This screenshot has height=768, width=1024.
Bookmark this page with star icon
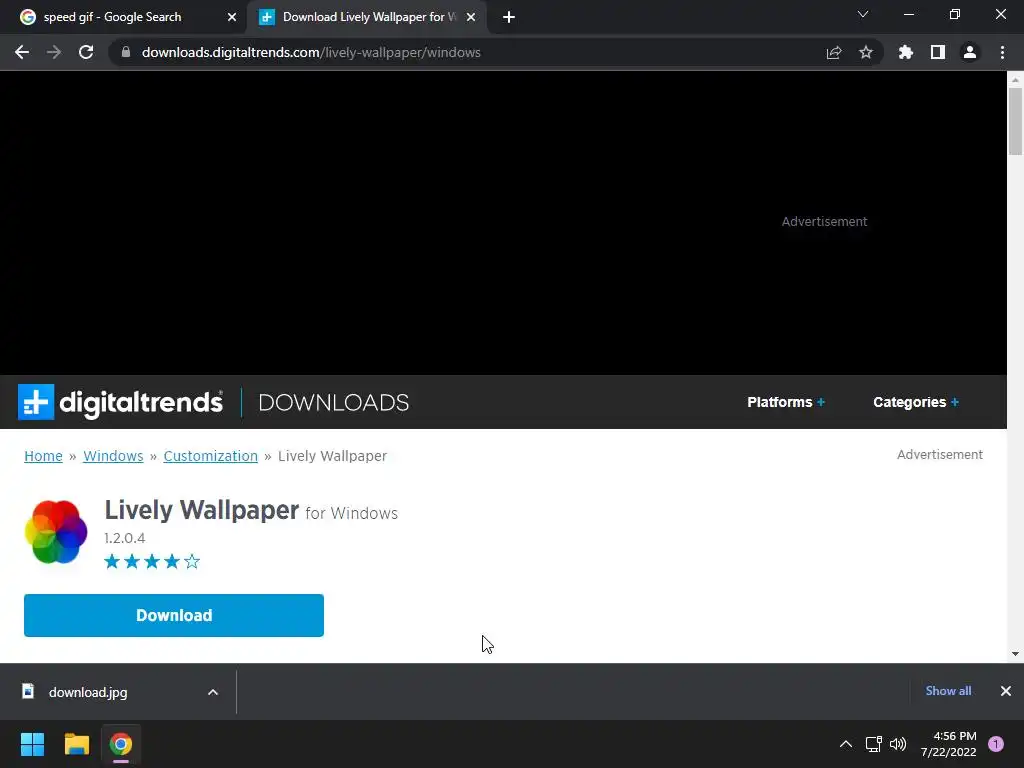[866, 52]
